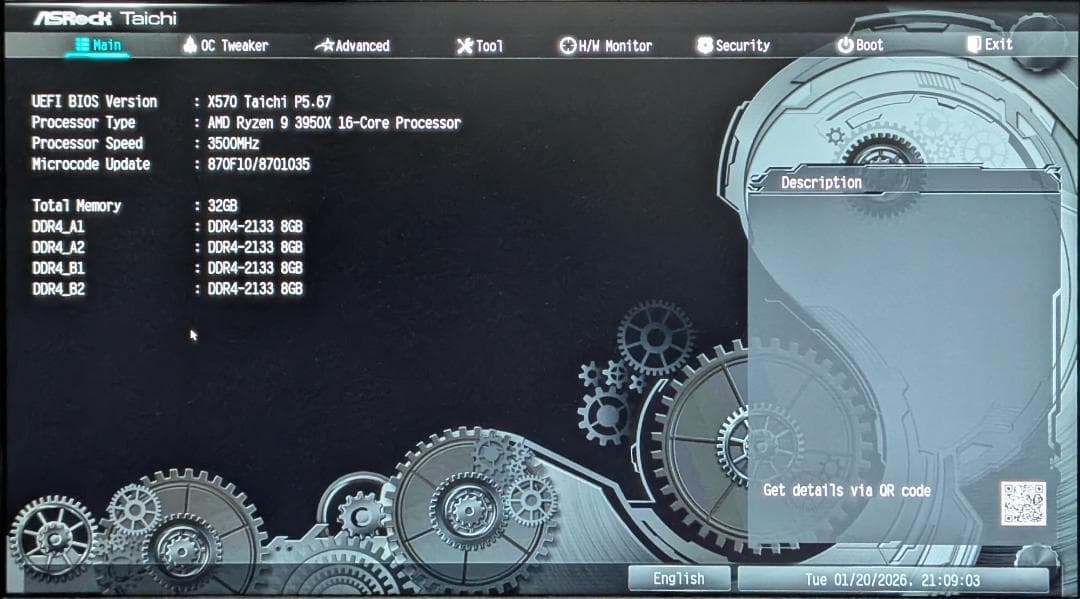The image size is (1080, 599).
Task: Click the Exit door icon
Action: (x=974, y=45)
